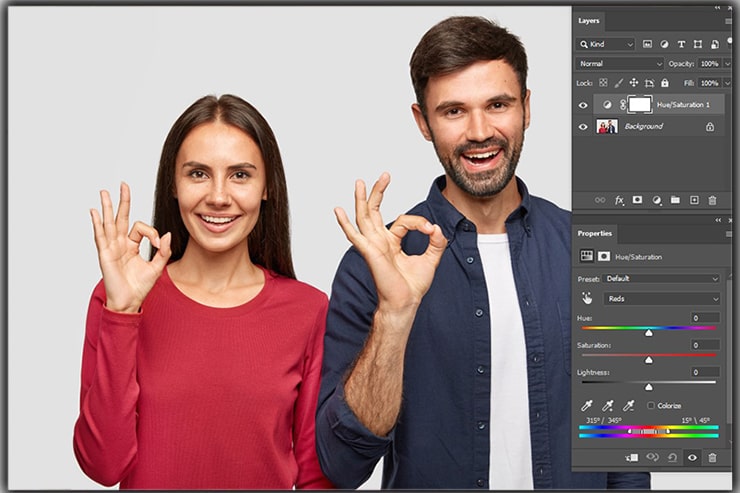Screen dimensions: 740x493
Task: Lock transparent pixels icon in Layers
Action: pos(603,83)
